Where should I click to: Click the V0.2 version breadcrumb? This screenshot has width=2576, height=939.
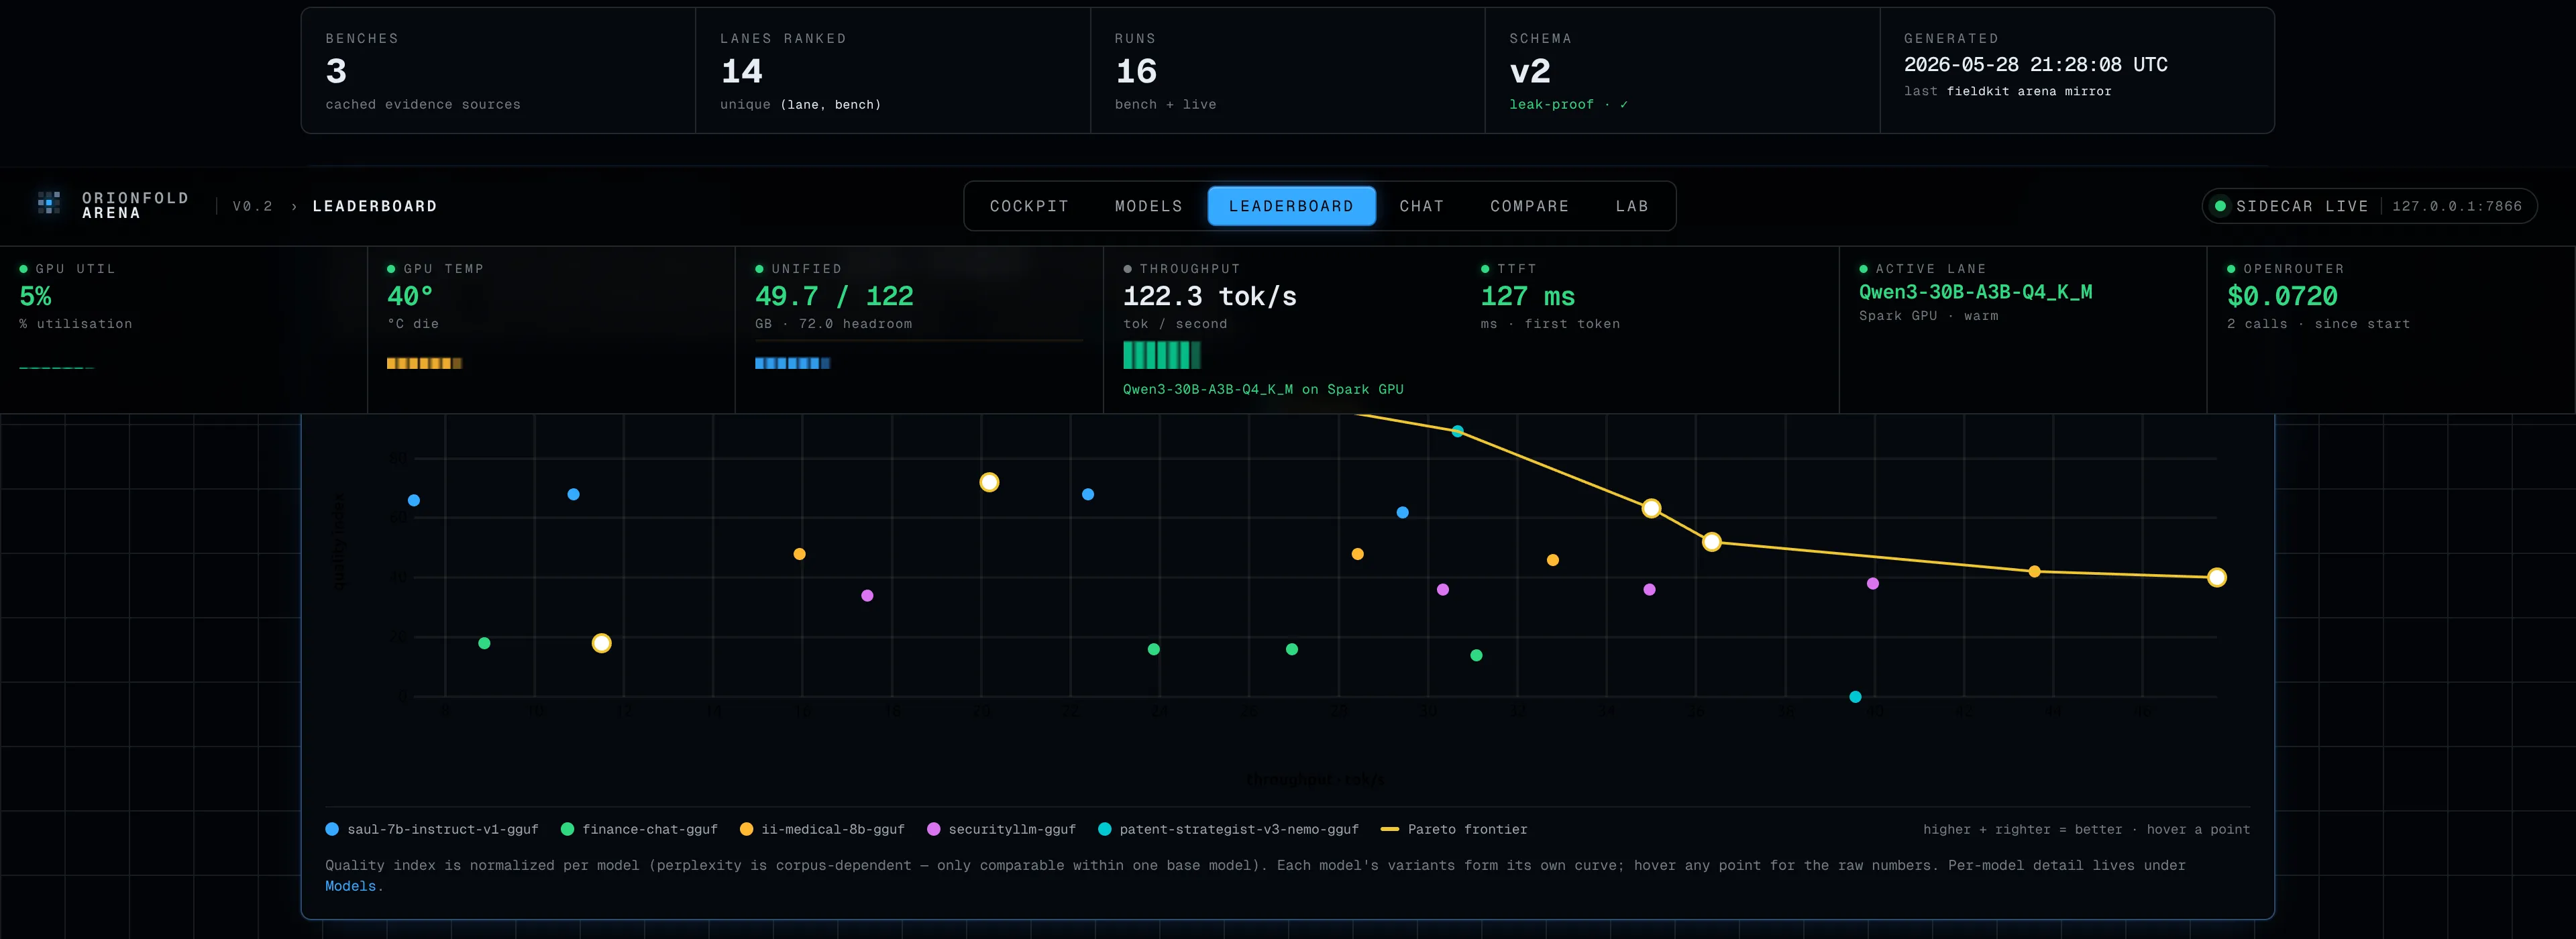[x=252, y=206]
